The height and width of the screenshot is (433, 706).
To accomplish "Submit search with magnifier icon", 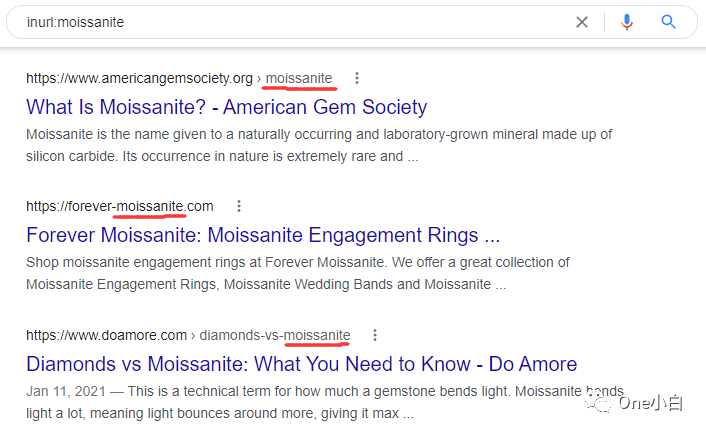I will (x=669, y=22).
